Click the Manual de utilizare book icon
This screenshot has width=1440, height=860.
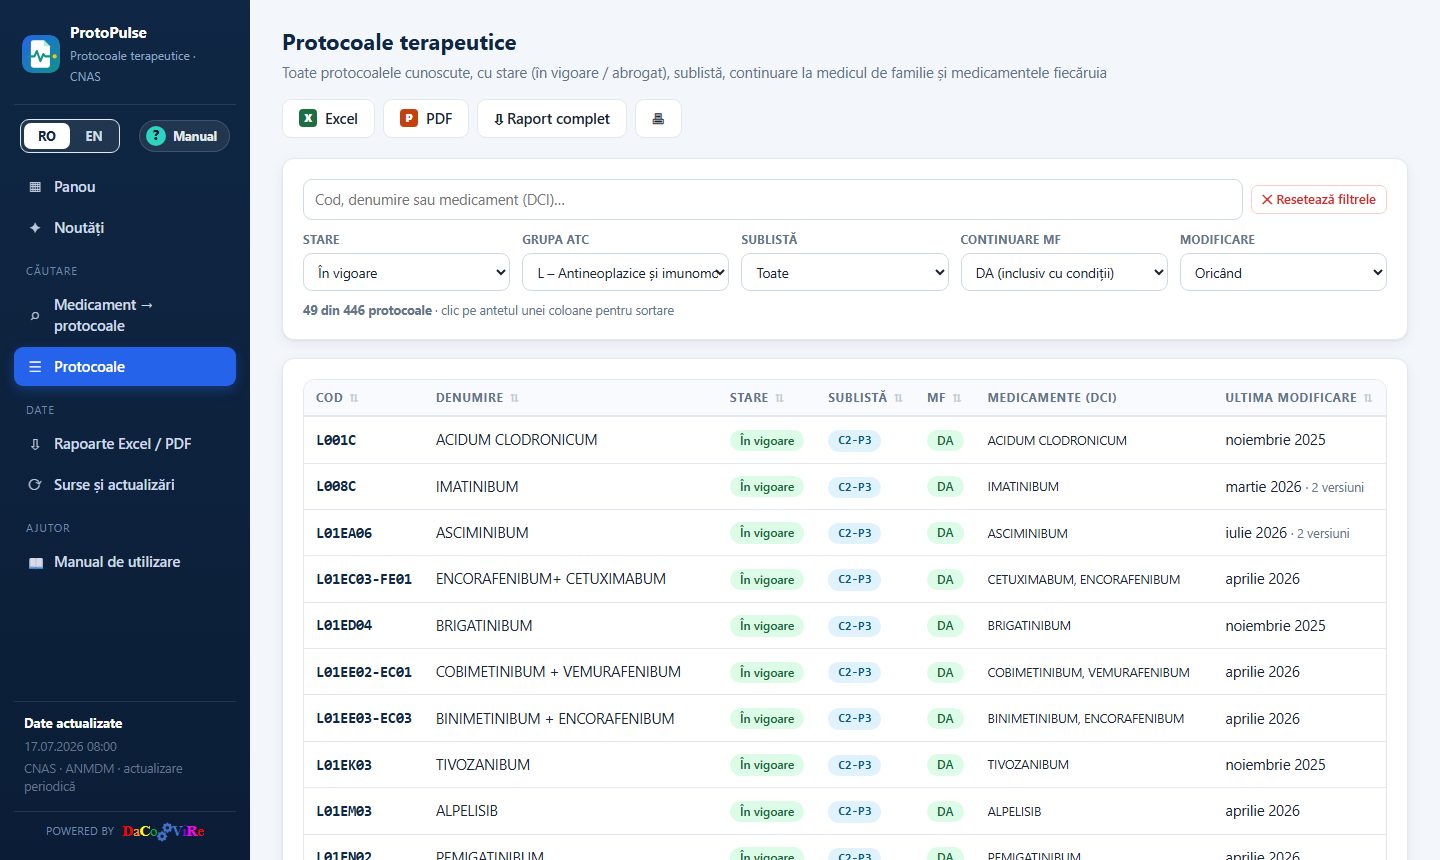point(36,563)
